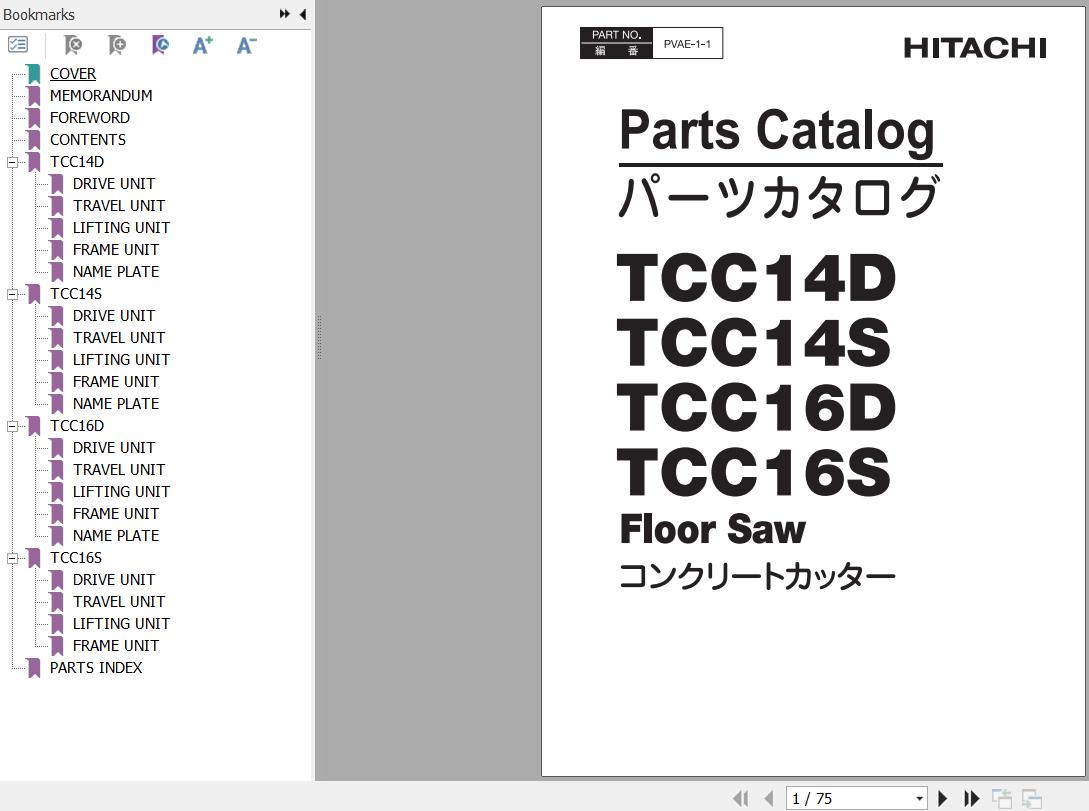
Task: Click the Parts Catalog title on the cover page
Action: coord(777,131)
